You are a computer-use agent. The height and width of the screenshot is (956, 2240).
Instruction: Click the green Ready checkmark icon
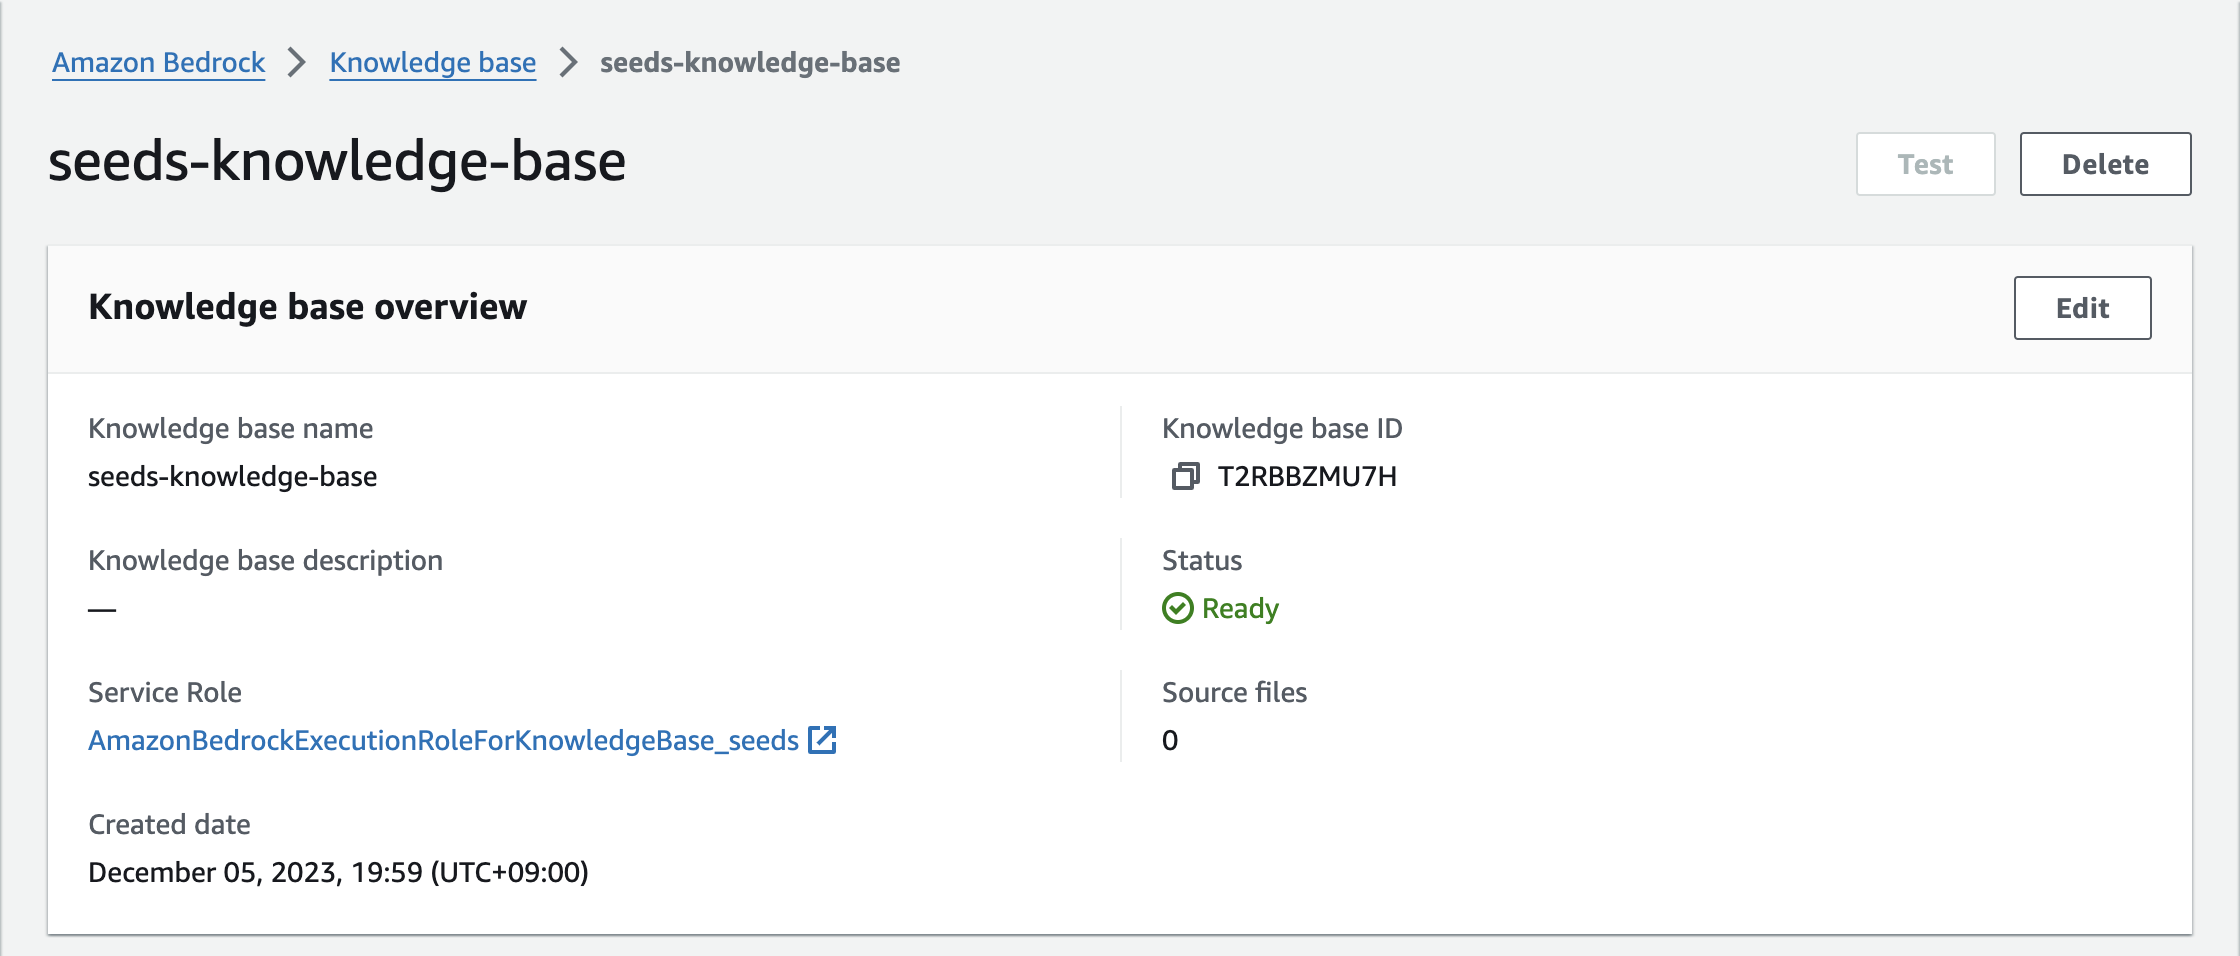click(x=1177, y=608)
